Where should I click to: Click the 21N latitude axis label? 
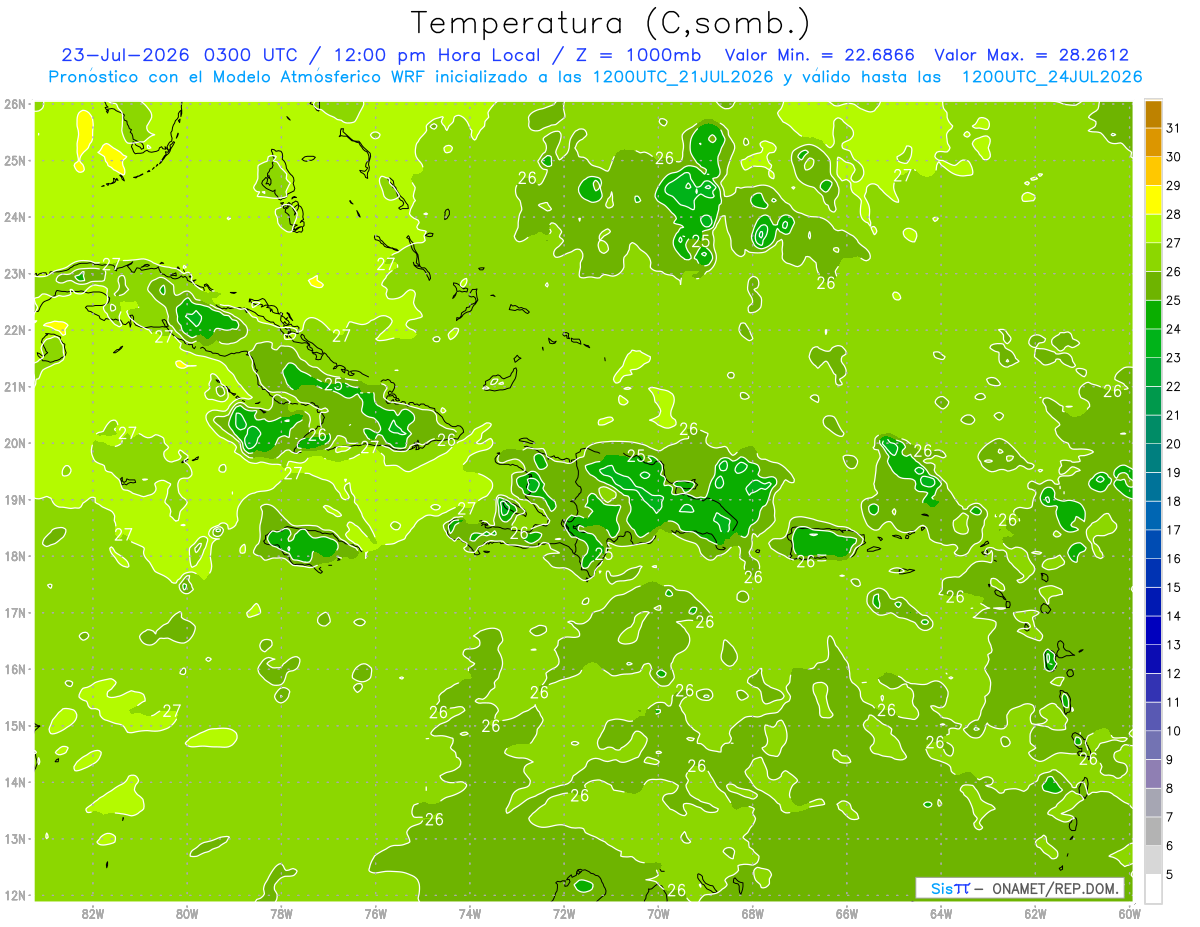14,386
